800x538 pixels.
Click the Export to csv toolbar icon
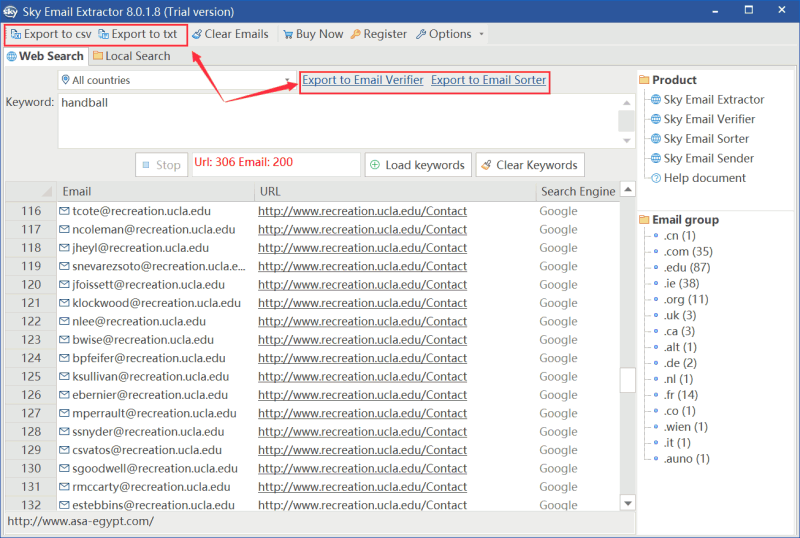point(16,34)
